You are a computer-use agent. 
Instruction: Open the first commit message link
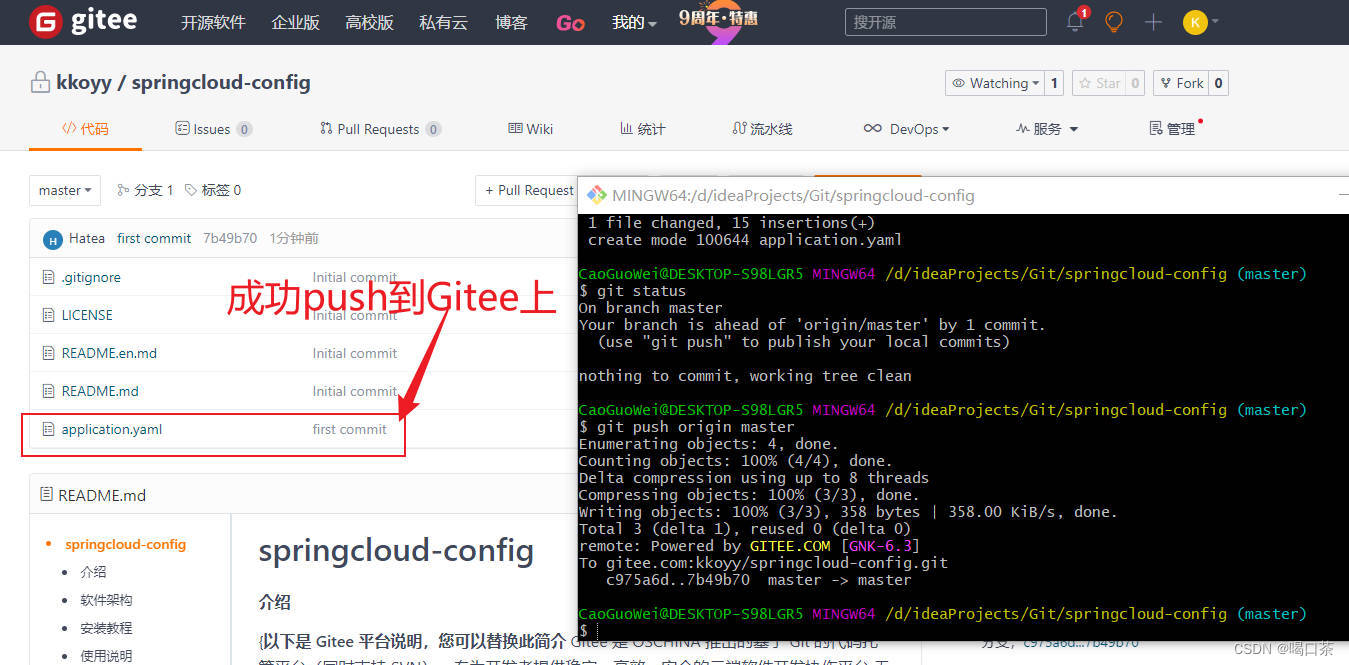pyautogui.click(x=154, y=238)
